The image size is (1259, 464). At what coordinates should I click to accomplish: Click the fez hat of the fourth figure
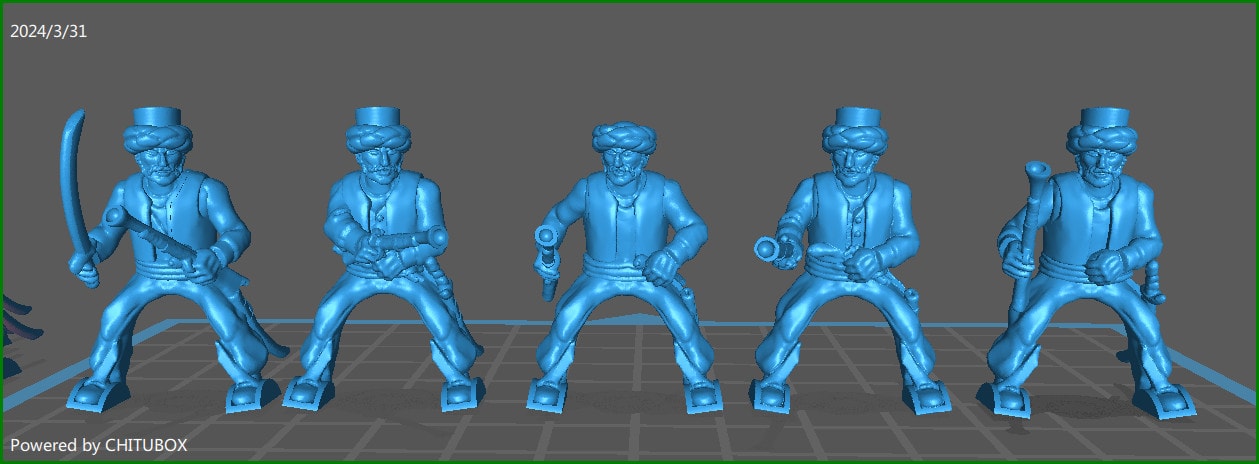[x=859, y=119]
